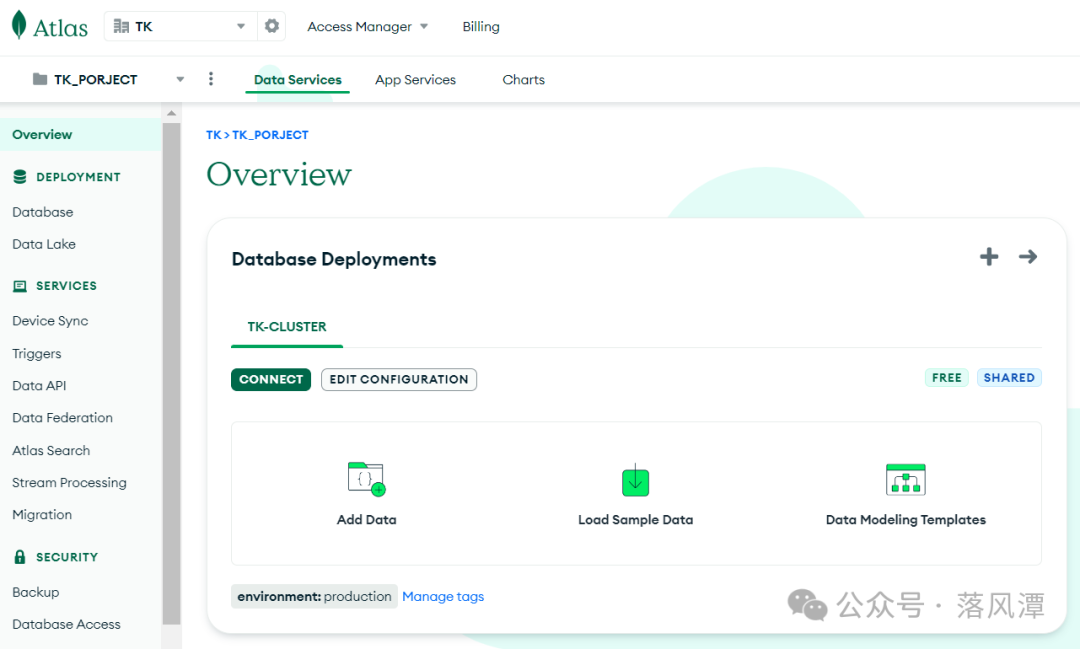This screenshot has height=649, width=1080.
Task: Click the TK_PORJECT folder icon
Action: (40, 79)
